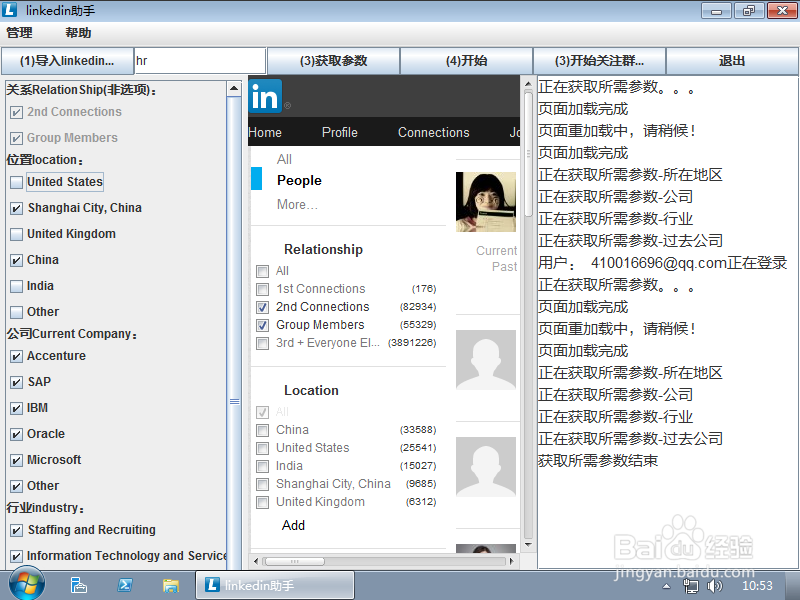Select the People search category
The image size is (800, 600).
point(299,181)
